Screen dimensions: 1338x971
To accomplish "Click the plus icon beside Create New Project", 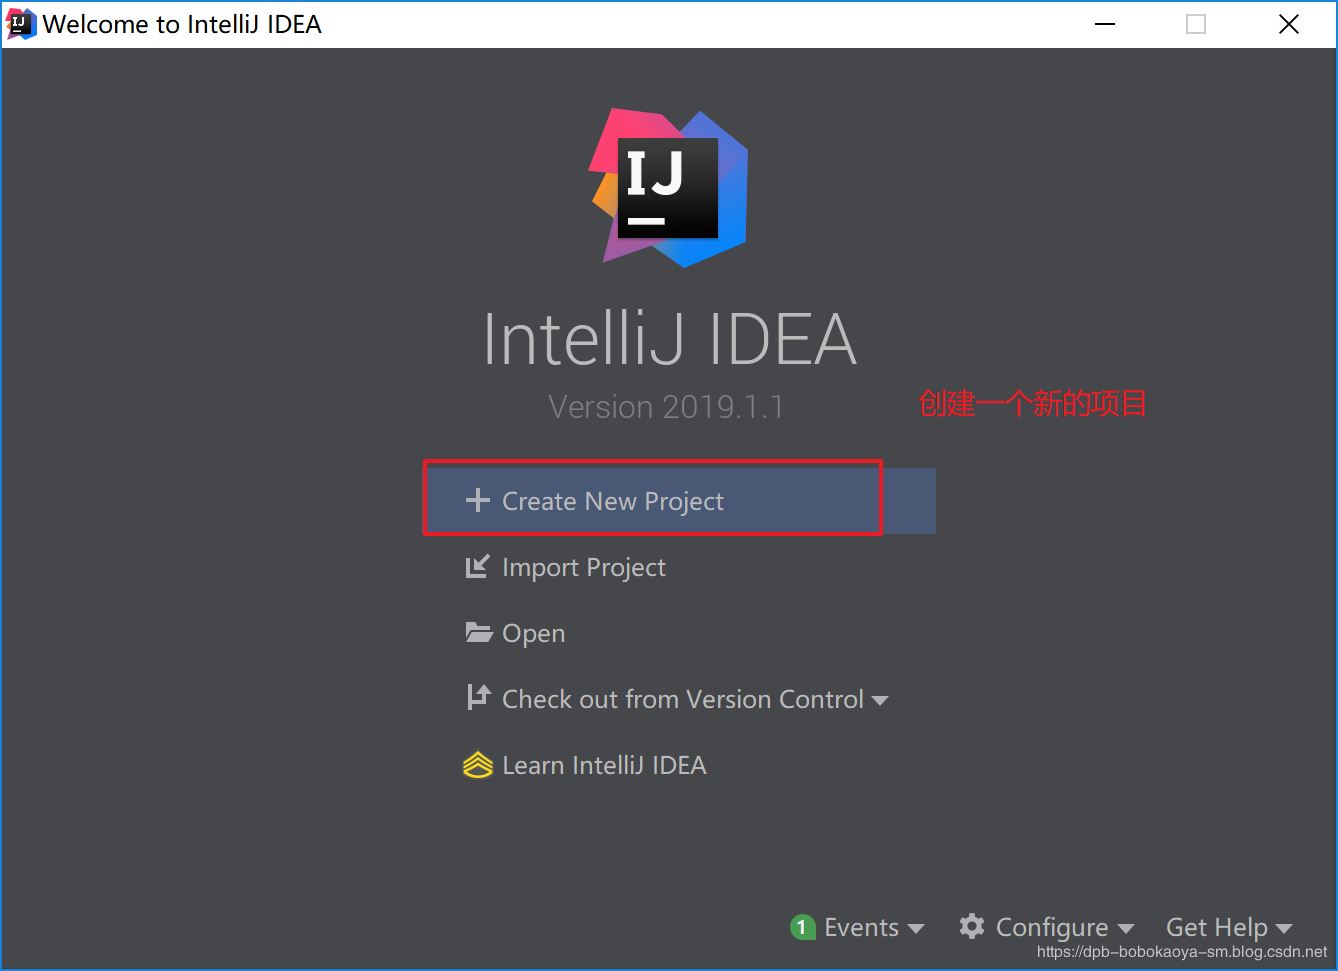I will click(x=478, y=500).
